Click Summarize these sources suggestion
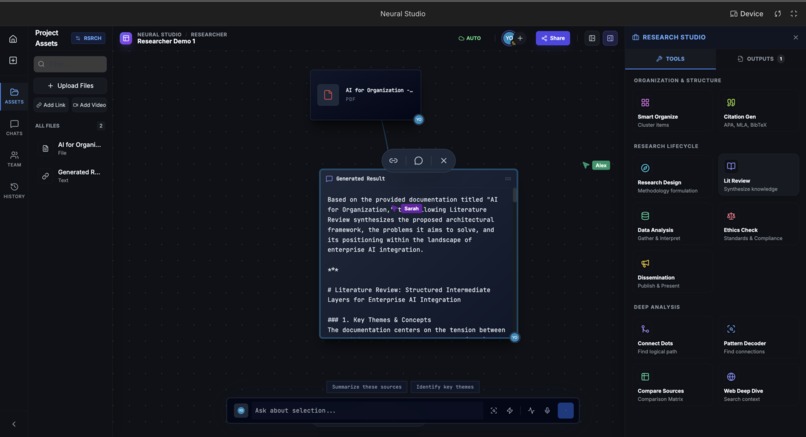Image resolution: width=806 pixels, height=437 pixels. (x=367, y=387)
